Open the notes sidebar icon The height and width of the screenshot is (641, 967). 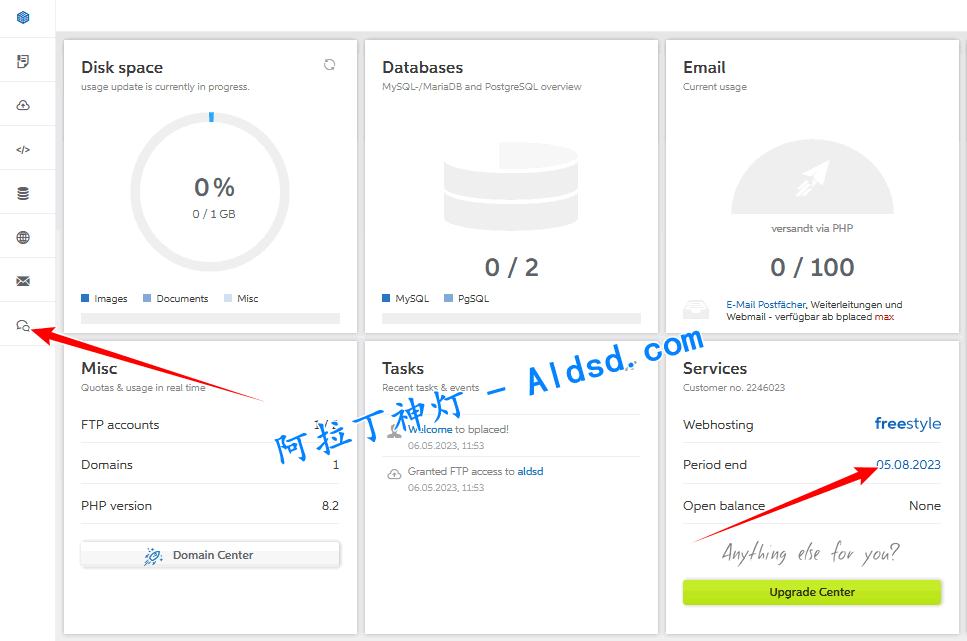(x=23, y=61)
